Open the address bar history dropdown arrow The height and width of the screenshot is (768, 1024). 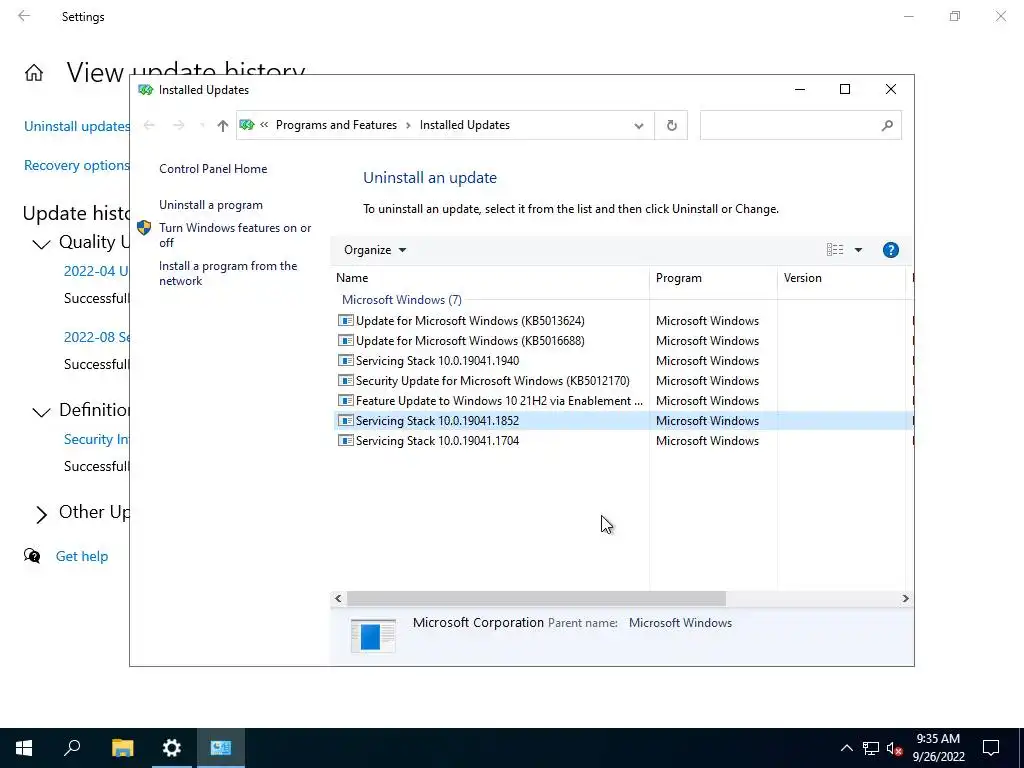click(639, 125)
